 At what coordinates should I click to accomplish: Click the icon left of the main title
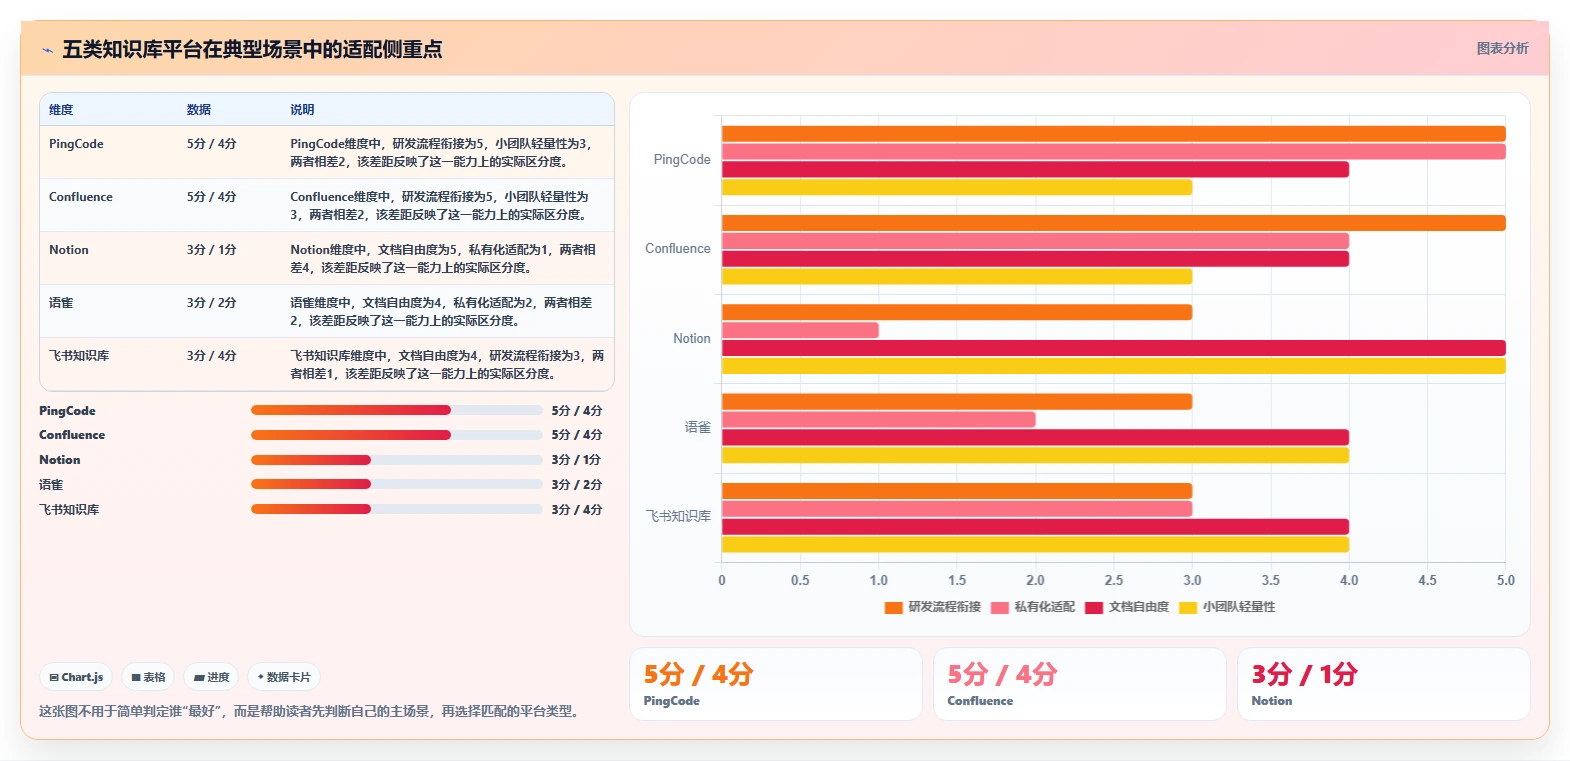click(47, 50)
